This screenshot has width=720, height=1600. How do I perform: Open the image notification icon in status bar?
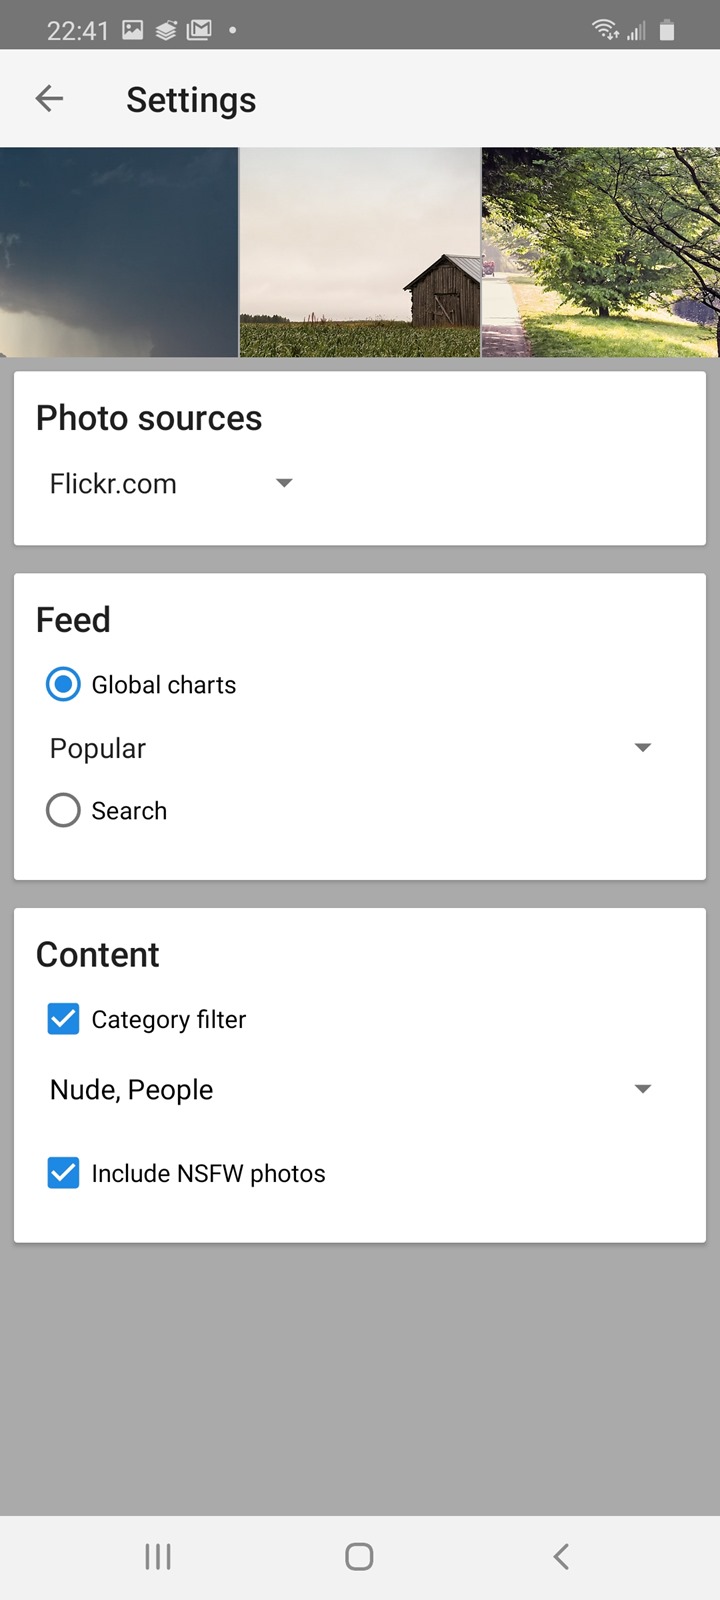133,30
